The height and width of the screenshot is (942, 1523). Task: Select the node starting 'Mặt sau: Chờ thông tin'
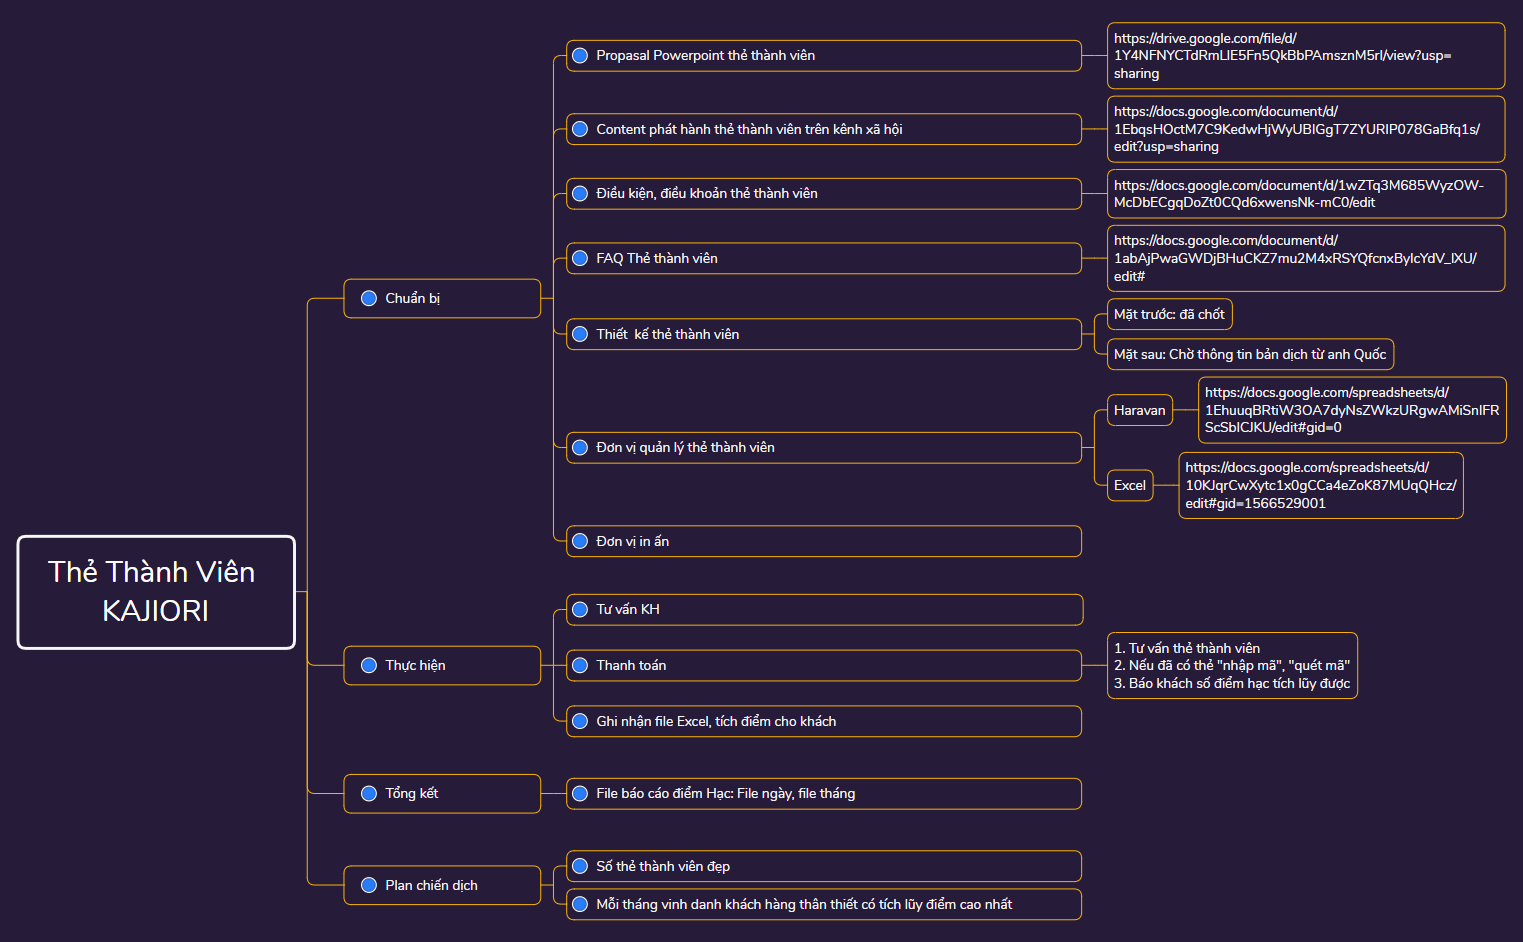(1250, 354)
